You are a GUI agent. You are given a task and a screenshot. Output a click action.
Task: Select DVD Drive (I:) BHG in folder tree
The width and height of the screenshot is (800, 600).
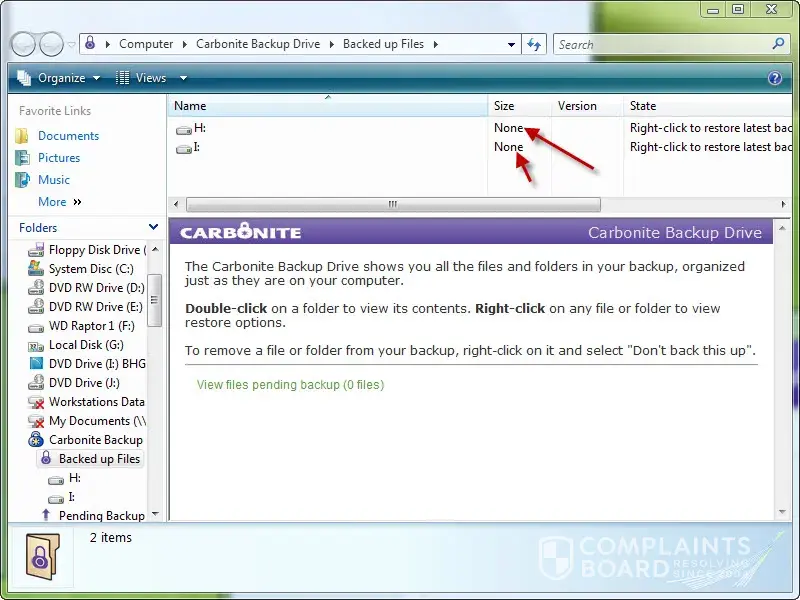click(87, 364)
